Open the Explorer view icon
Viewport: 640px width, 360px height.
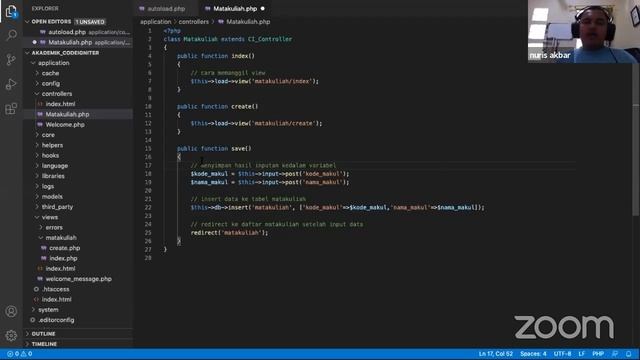[11, 11]
